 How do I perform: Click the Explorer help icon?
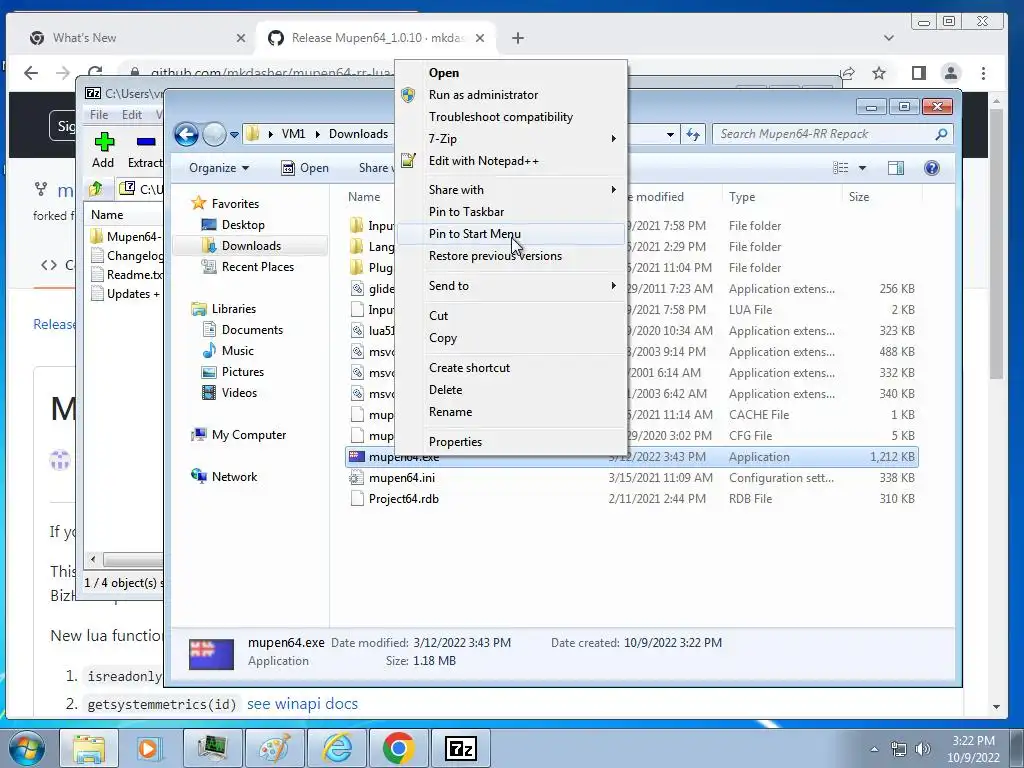(x=932, y=168)
